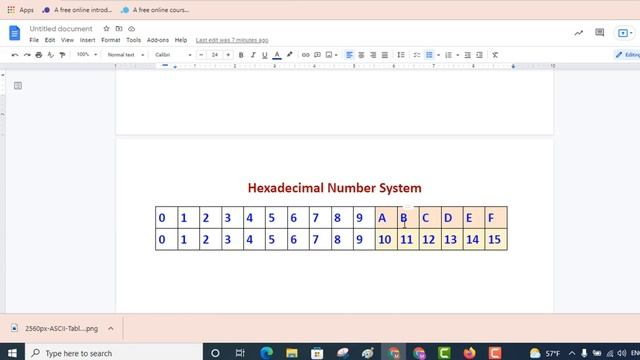Screen dimensions: 640x360
Task: Add a comment from the toolbar
Action: pos(317,55)
